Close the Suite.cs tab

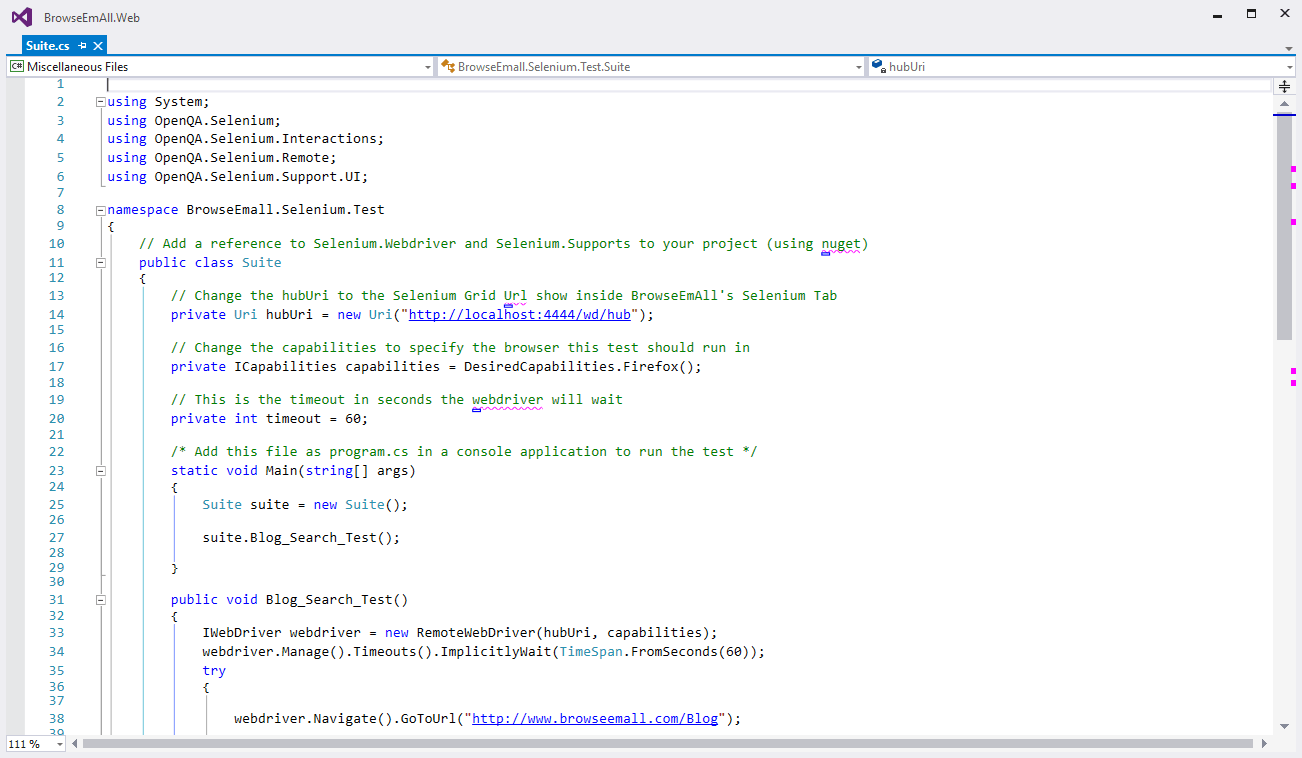98,46
